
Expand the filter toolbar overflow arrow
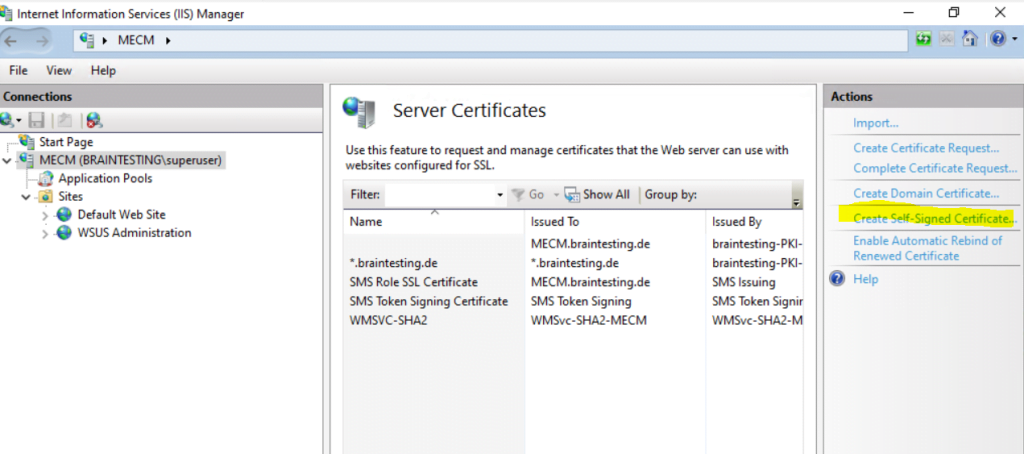coord(796,203)
